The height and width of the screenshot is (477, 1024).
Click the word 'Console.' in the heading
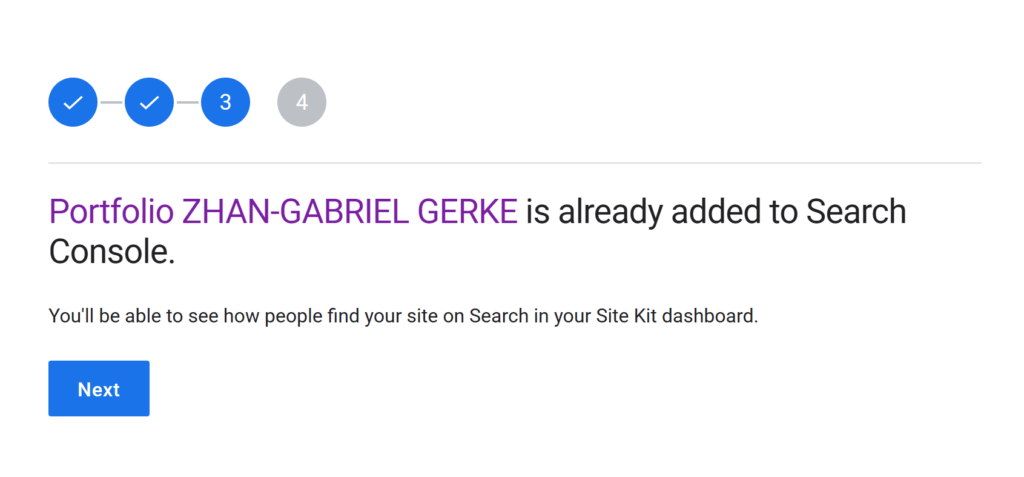(x=112, y=252)
